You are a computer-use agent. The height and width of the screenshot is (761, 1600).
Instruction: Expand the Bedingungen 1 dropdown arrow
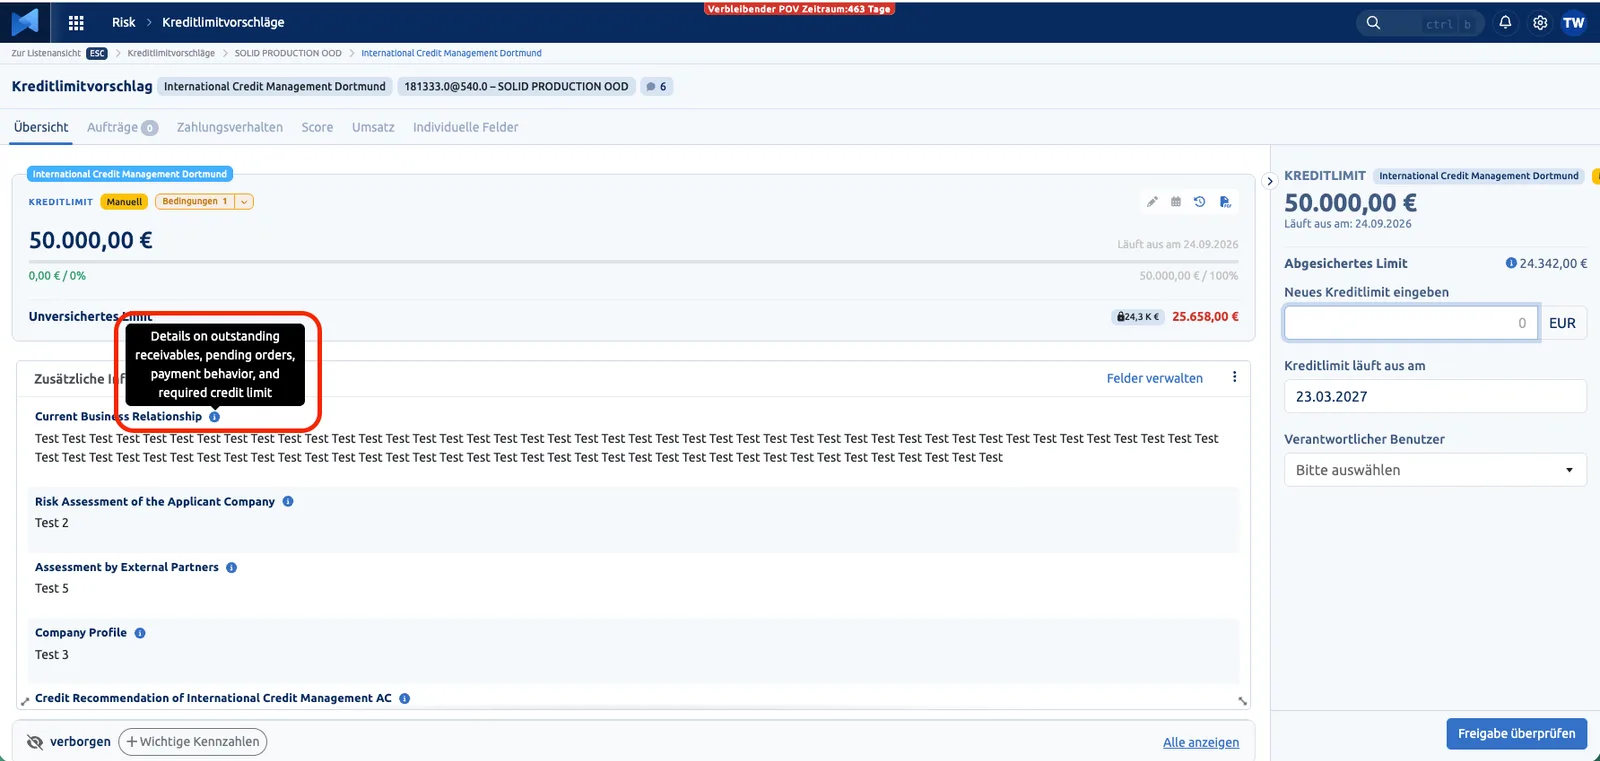pos(244,202)
